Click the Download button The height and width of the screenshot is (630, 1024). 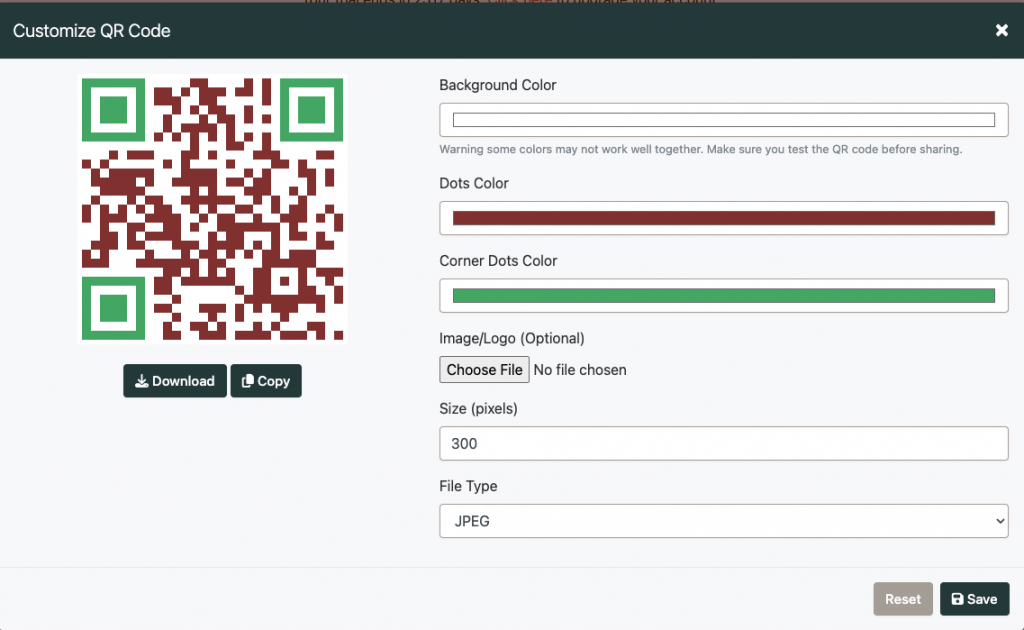[175, 381]
